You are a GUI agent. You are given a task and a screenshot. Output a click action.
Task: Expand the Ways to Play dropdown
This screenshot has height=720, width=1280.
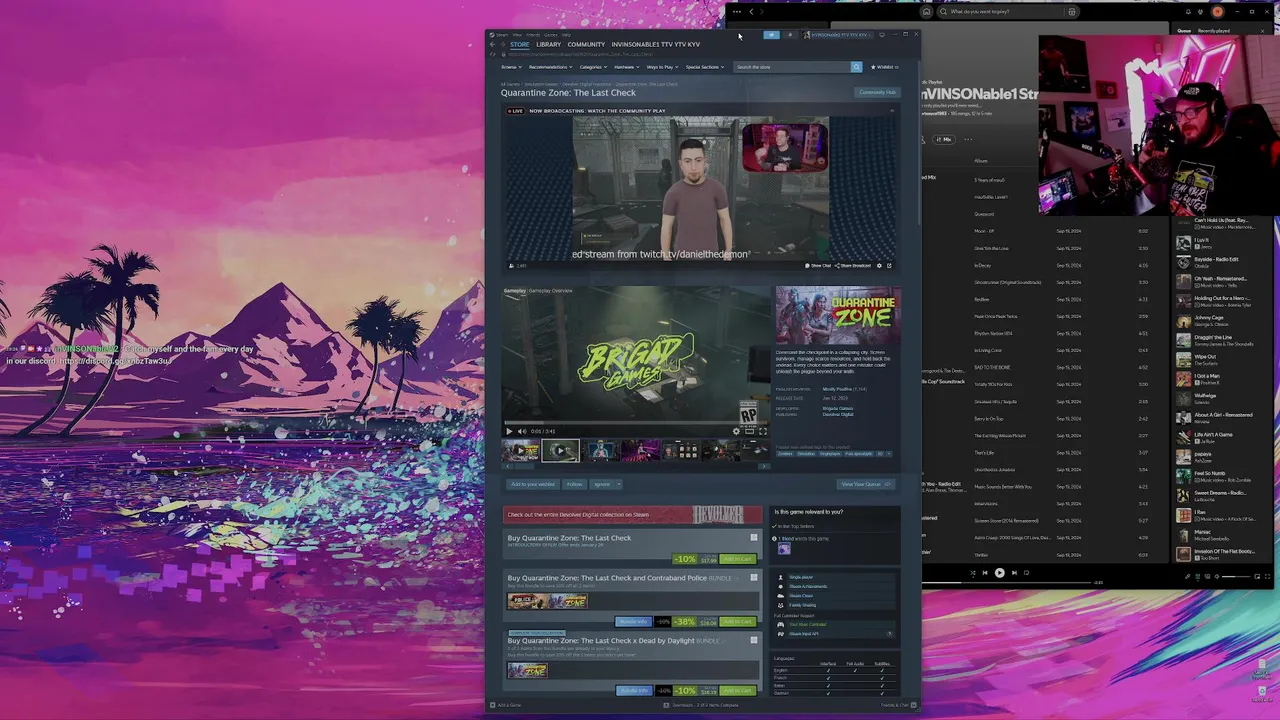663,67
